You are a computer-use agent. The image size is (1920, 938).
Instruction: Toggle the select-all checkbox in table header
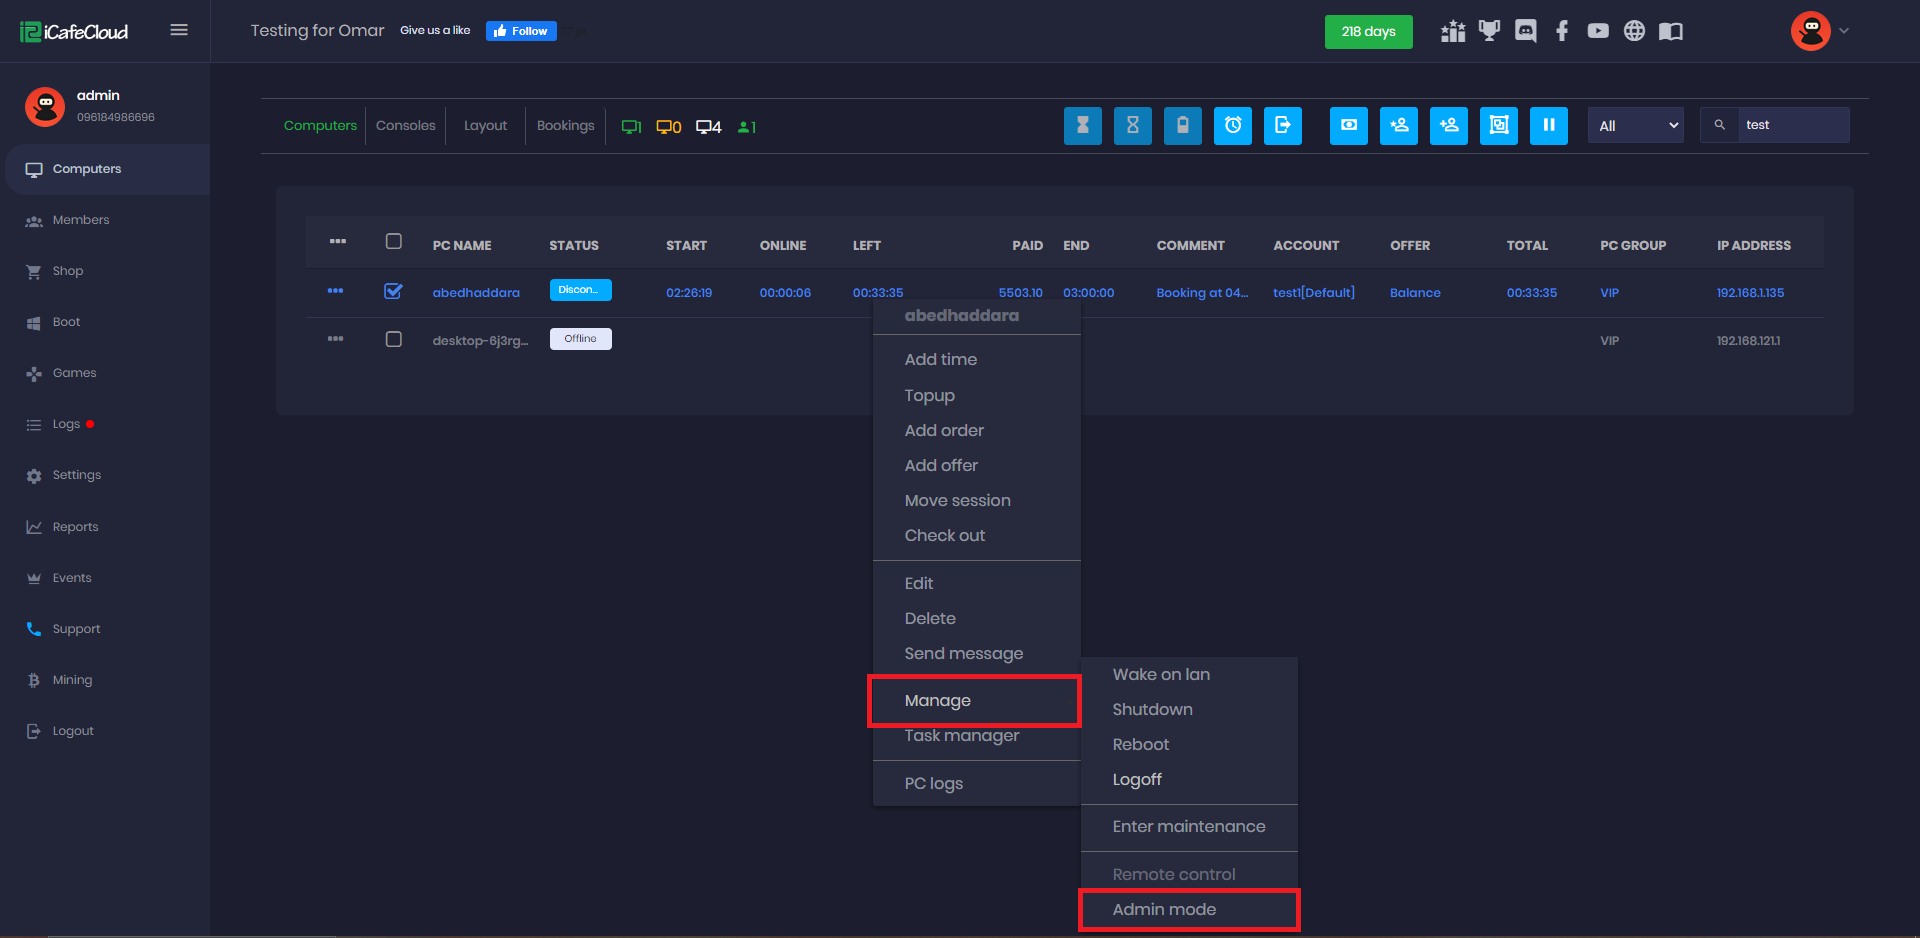[393, 242]
